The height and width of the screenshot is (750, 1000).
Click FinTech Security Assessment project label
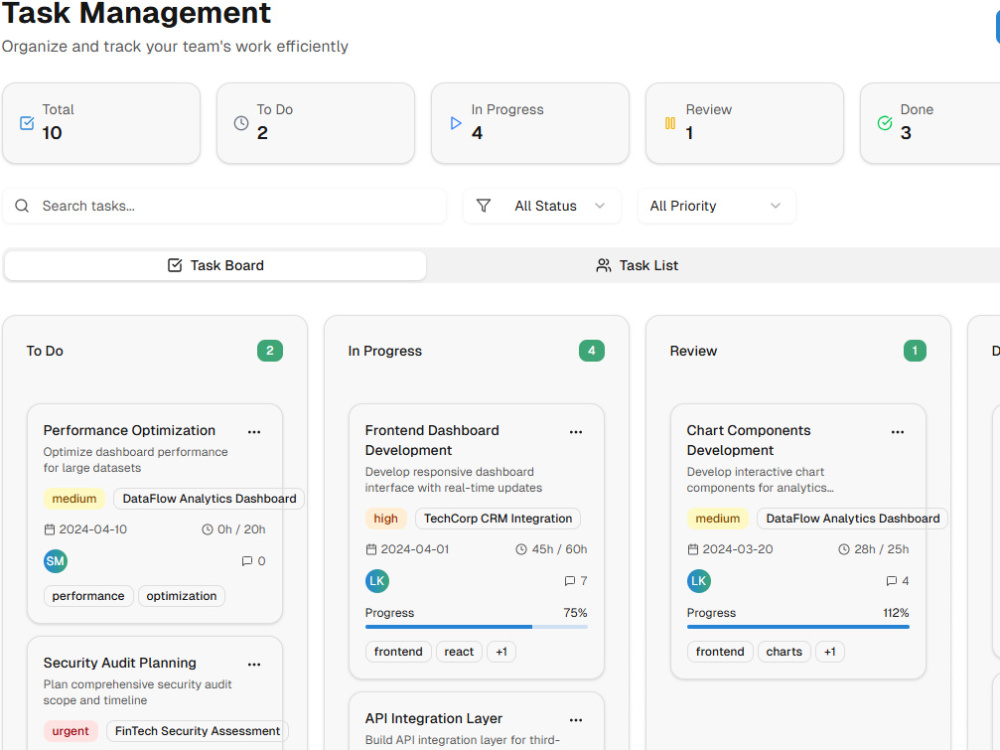pyautogui.click(x=197, y=731)
